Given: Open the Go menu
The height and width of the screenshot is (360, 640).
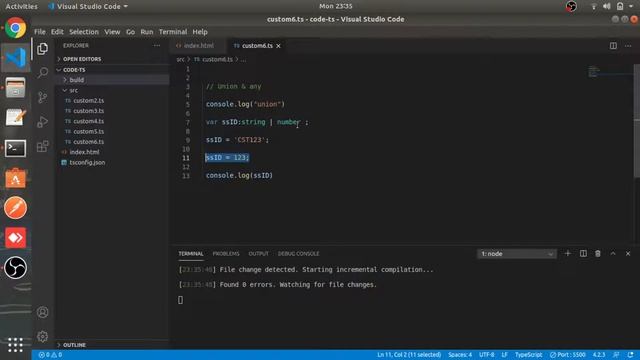Looking at the screenshot, I should [130, 32].
